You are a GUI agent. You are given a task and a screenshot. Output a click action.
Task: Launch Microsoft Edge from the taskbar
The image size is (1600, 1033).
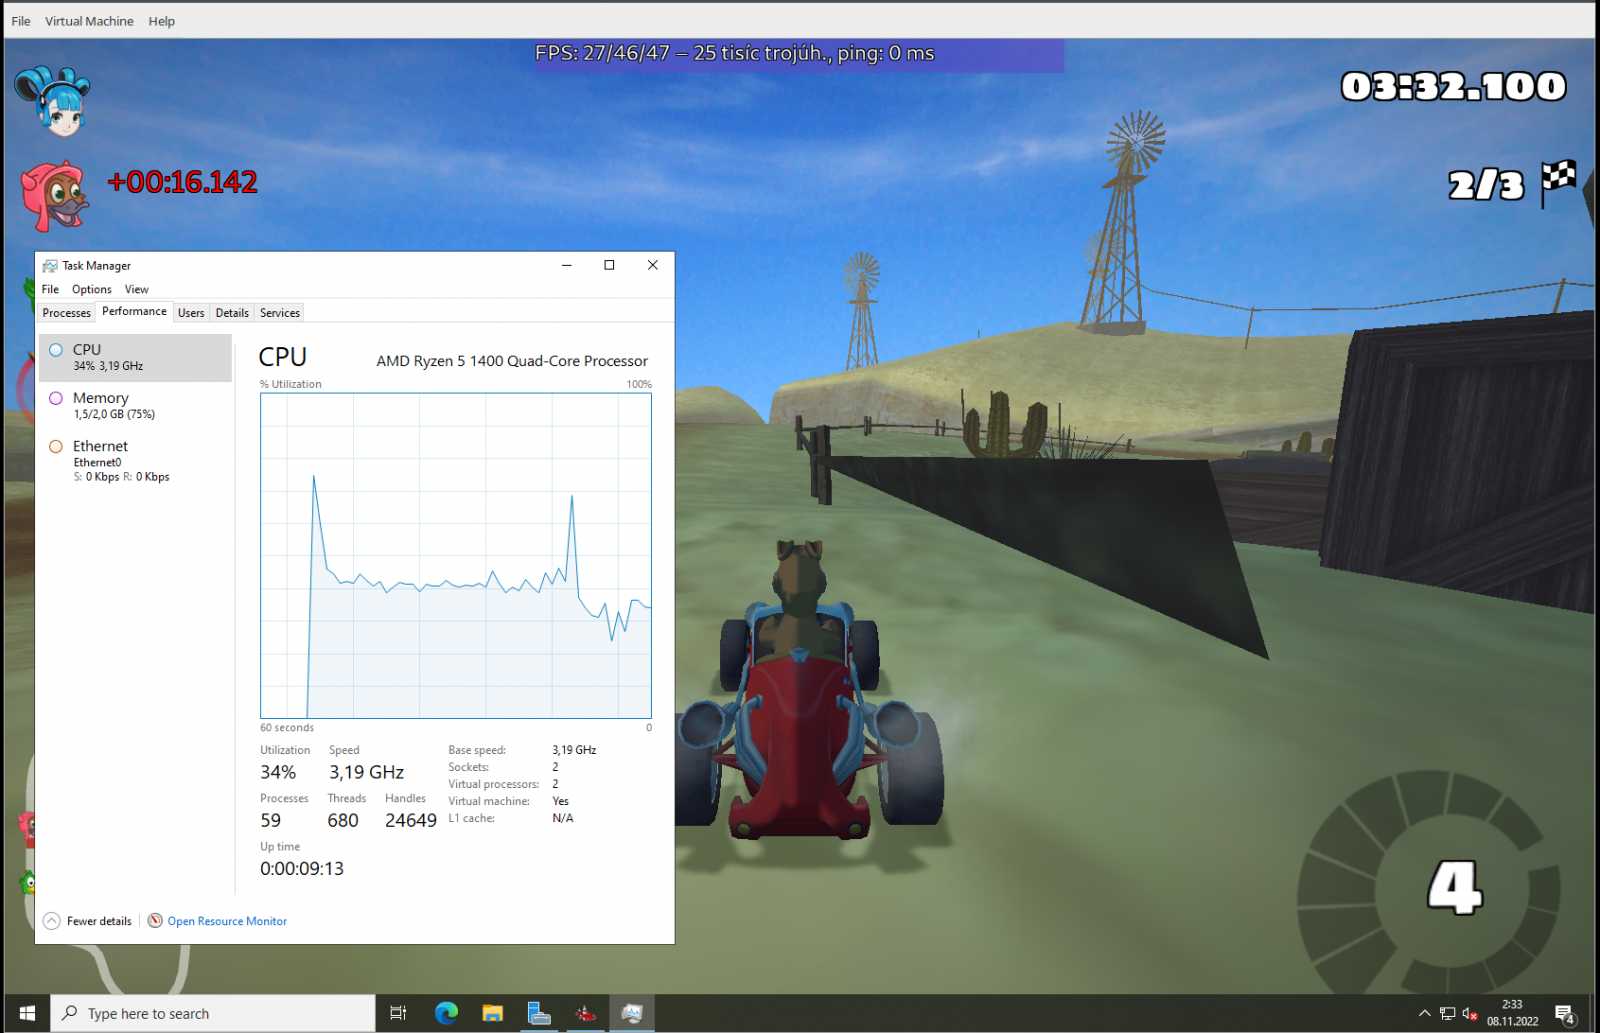(x=446, y=1013)
